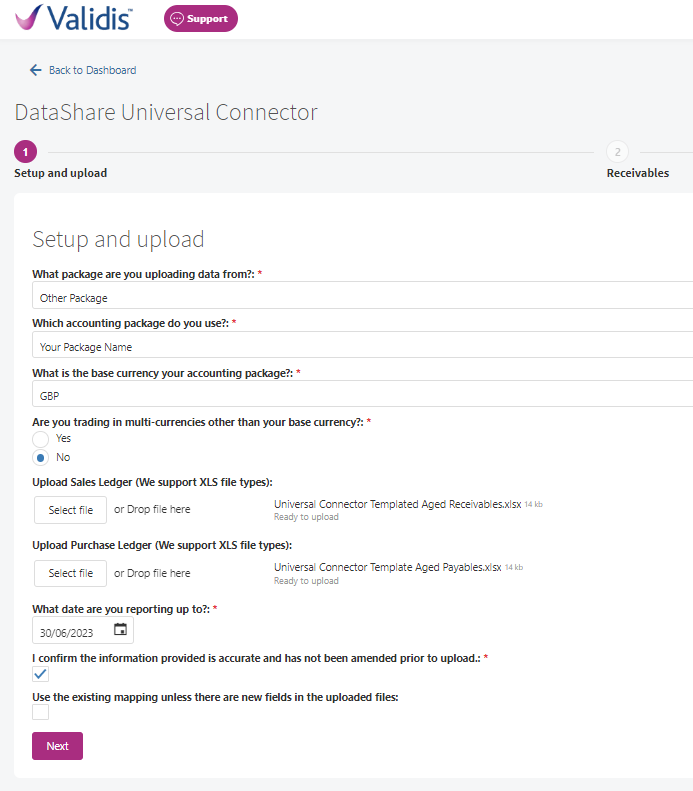This screenshot has height=791, width=693.
Task: Click Back to Dashboard link
Action: pos(92,70)
